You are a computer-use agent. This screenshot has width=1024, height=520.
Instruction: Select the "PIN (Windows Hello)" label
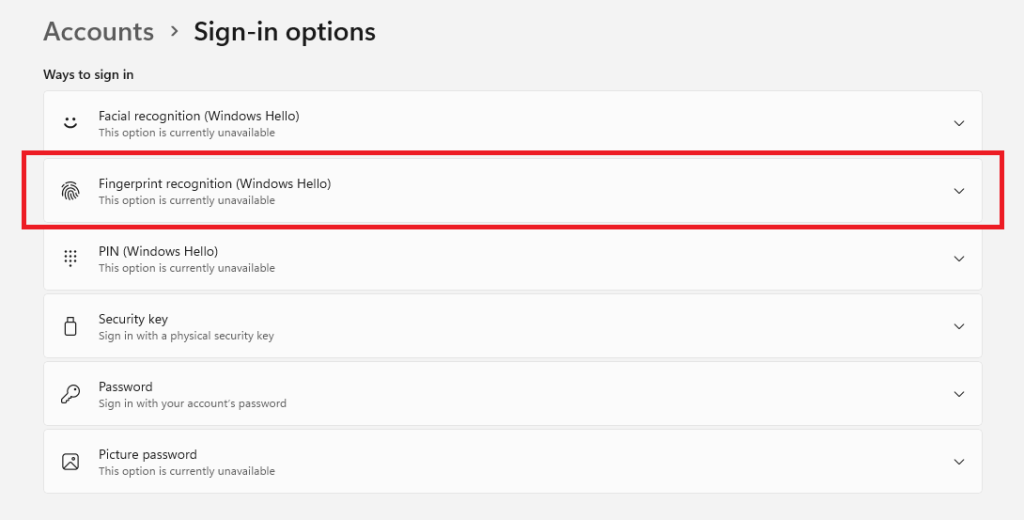[158, 251]
